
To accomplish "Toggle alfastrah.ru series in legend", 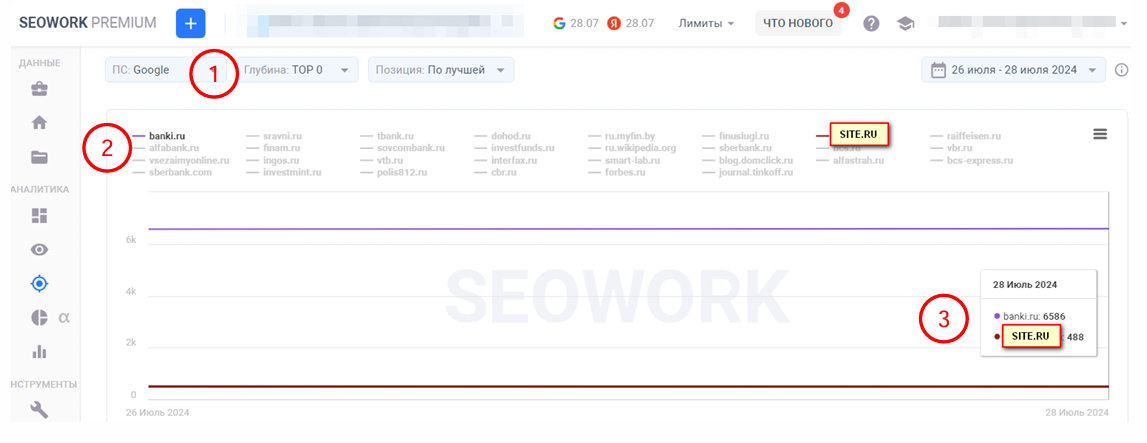I will [850, 160].
